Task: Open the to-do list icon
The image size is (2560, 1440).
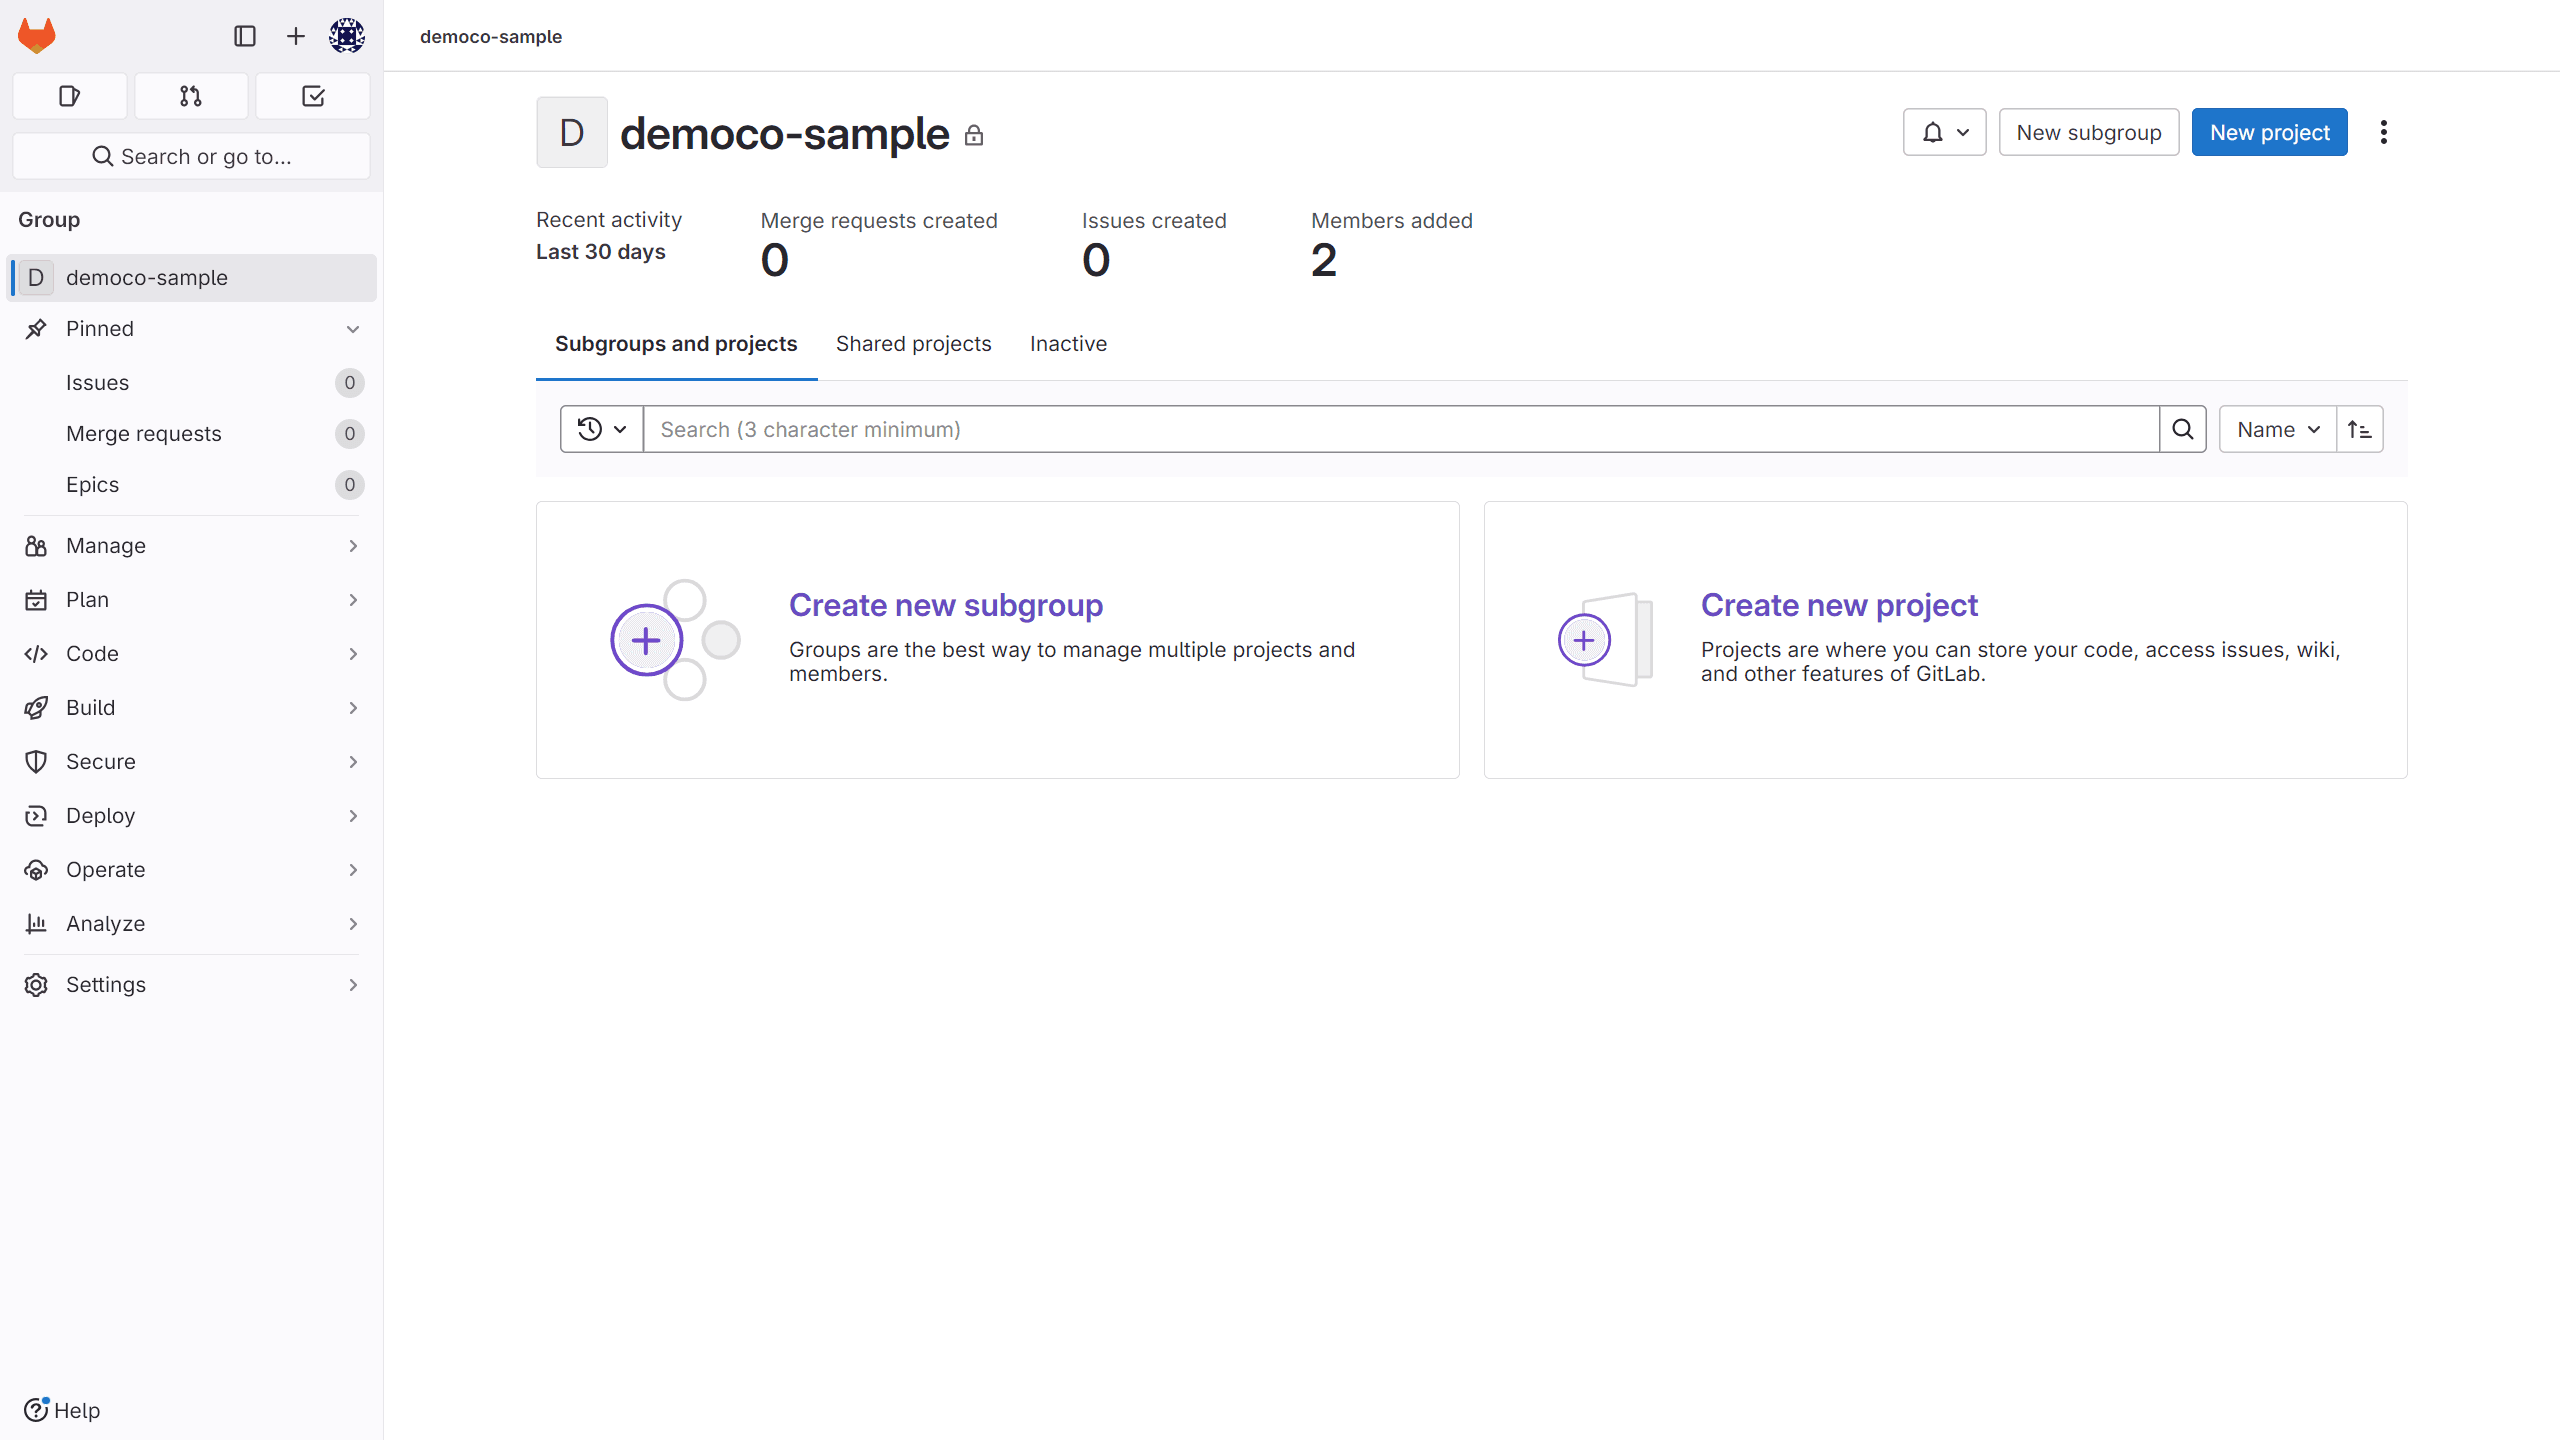Action: point(313,96)
